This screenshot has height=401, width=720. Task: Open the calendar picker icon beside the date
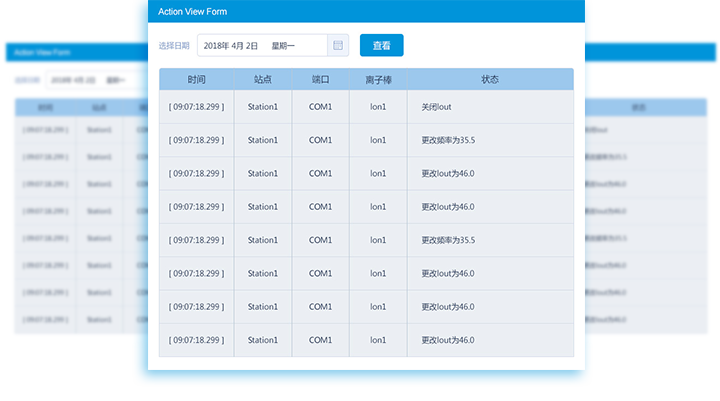(338, 46)
